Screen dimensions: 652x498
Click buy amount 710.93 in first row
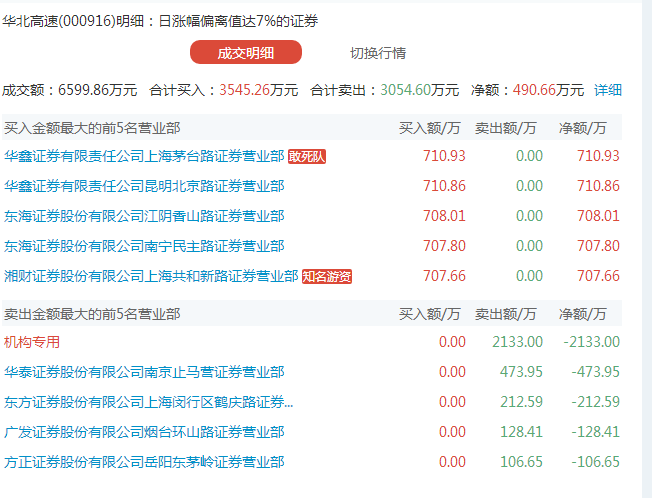(x=444, y=156)
